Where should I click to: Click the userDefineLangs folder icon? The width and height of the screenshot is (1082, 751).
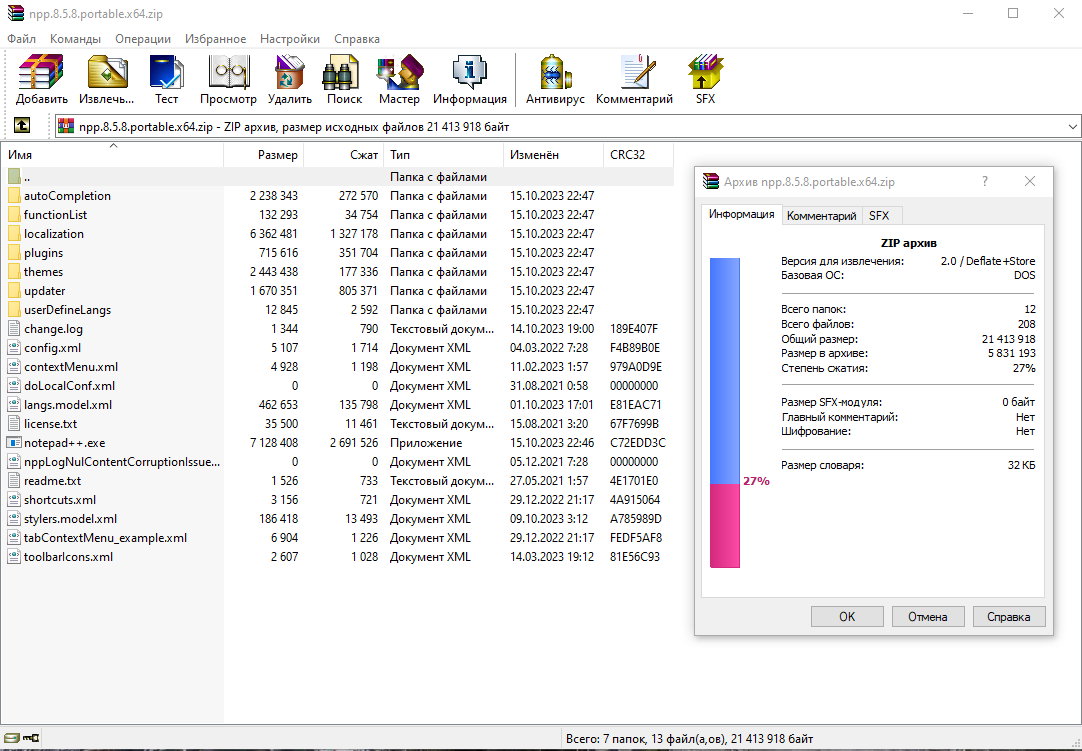(x=14, y=309)
